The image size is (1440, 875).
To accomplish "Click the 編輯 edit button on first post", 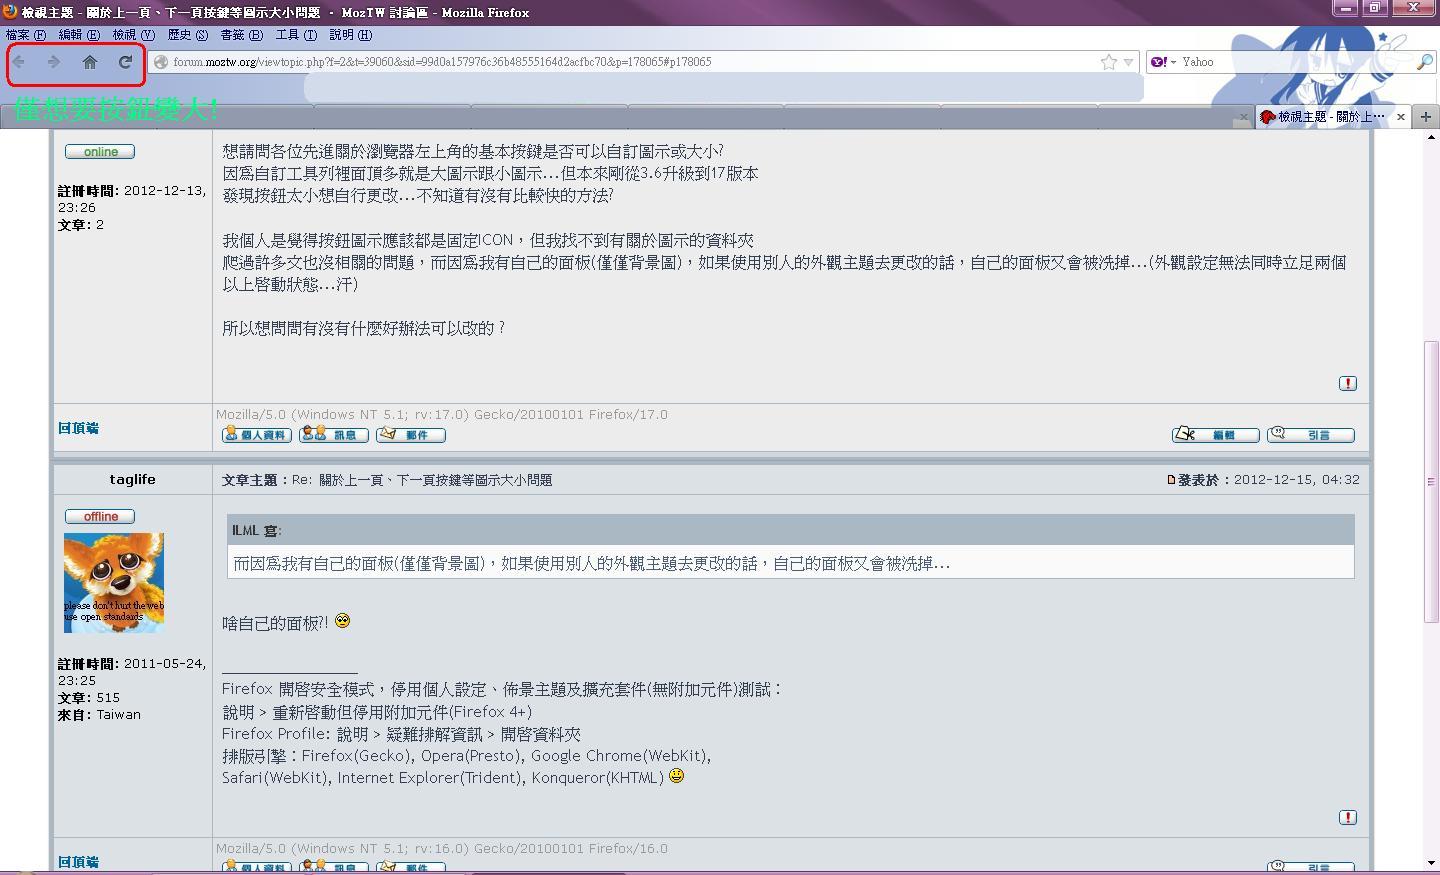I will point(1215,435).
